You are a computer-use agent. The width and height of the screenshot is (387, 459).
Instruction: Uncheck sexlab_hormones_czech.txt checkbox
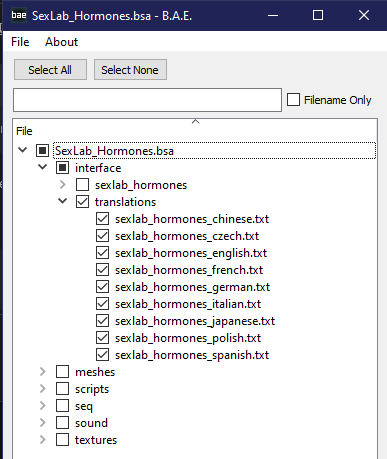pyautogui.click(x=102, y=236)
